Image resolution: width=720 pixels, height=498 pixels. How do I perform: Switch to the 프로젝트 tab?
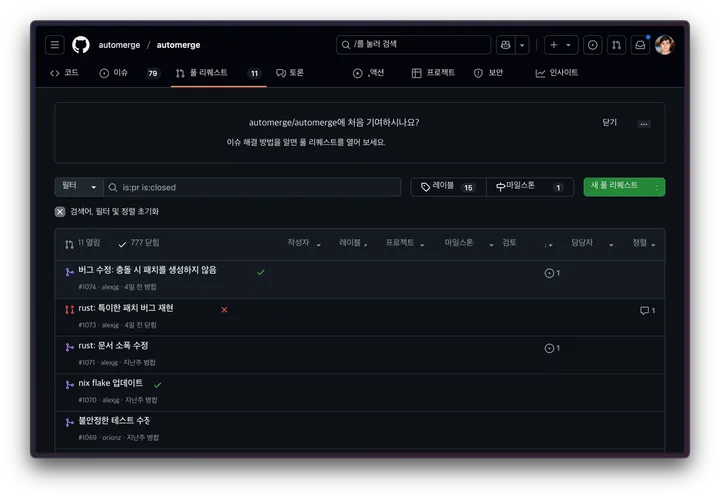[x=433, y=73]
